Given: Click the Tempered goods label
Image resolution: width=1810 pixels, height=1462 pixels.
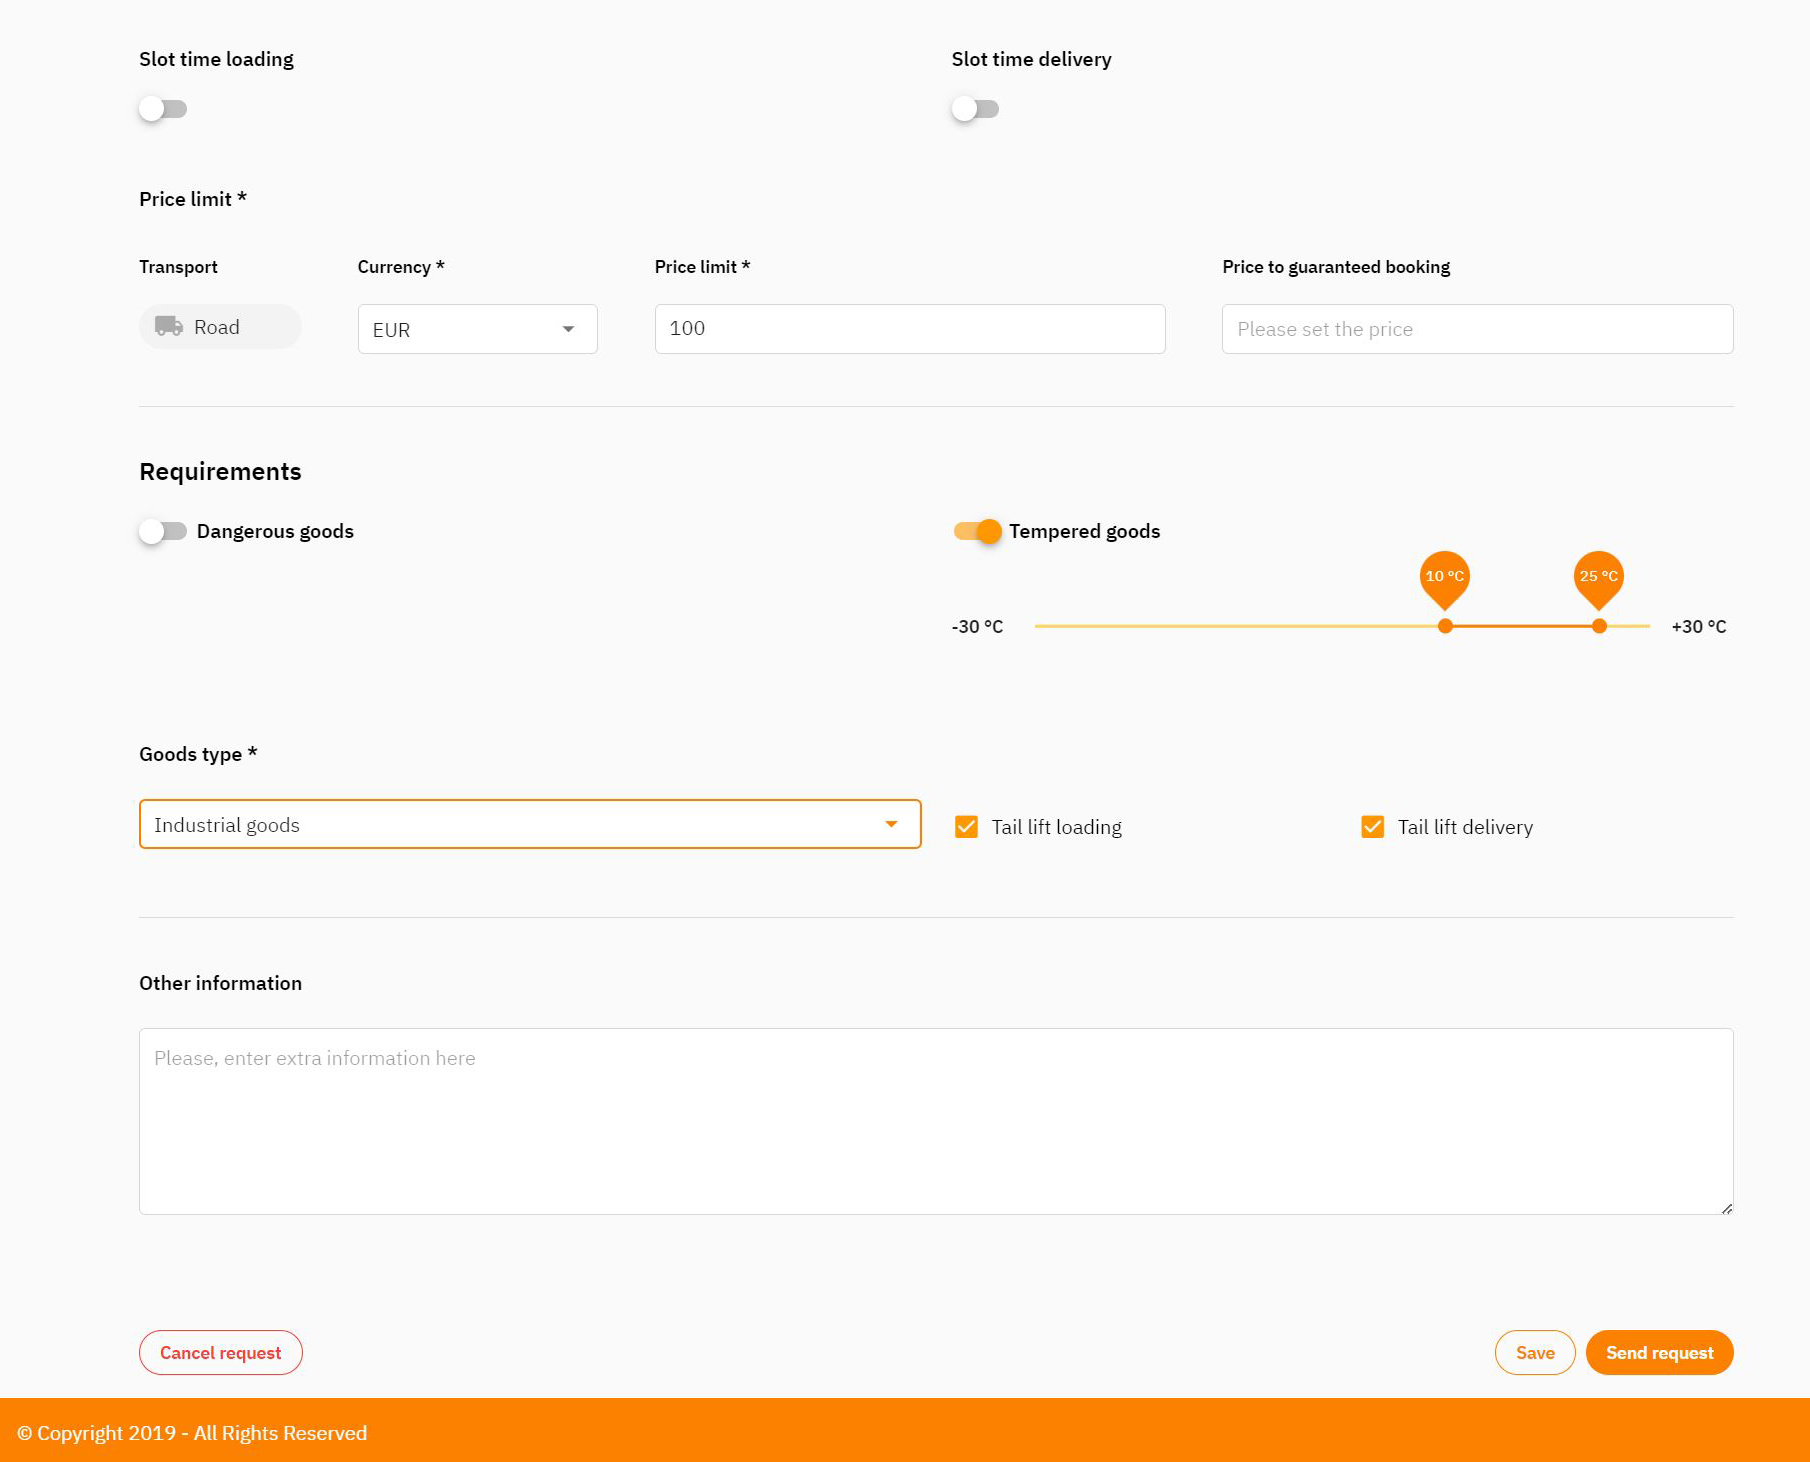Looking at the screenshot, I should click(1085, 531).
